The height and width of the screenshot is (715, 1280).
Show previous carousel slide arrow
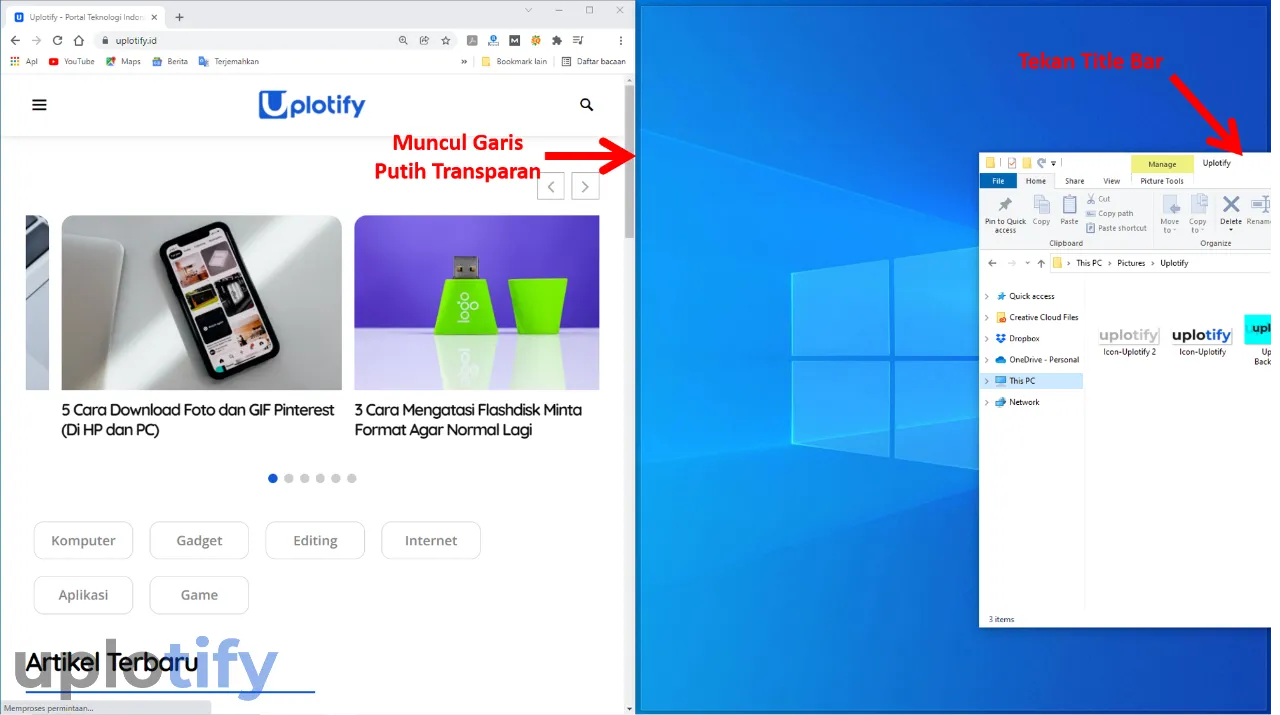pos(551,186)
